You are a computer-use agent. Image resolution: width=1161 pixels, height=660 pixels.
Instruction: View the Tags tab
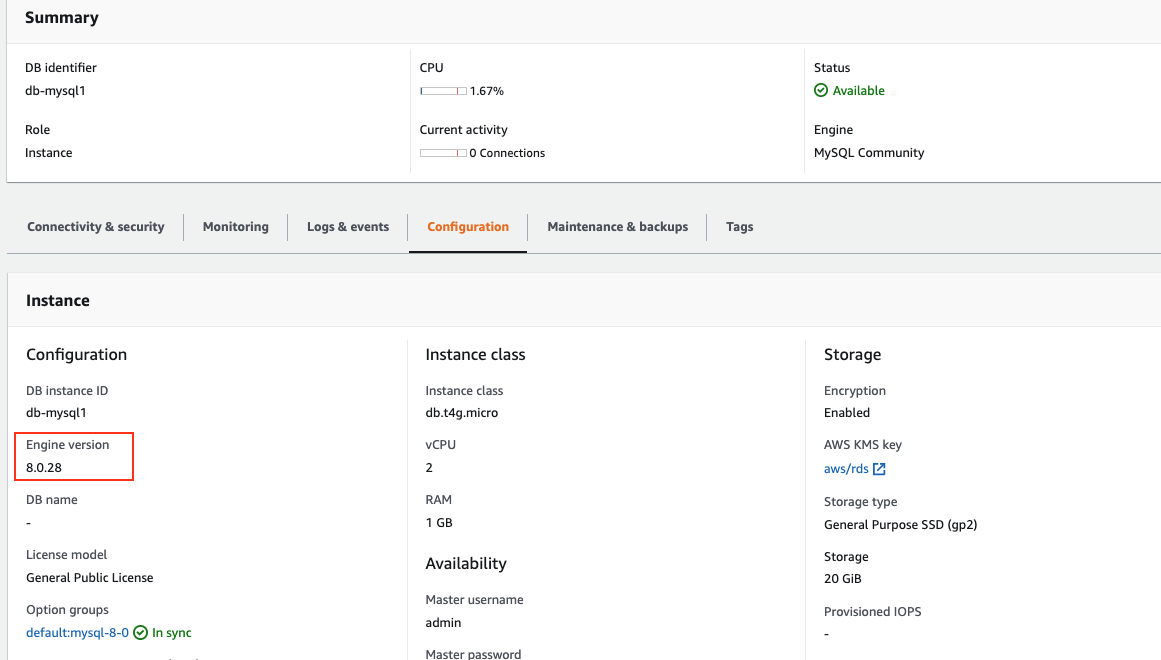click(740, 227)
